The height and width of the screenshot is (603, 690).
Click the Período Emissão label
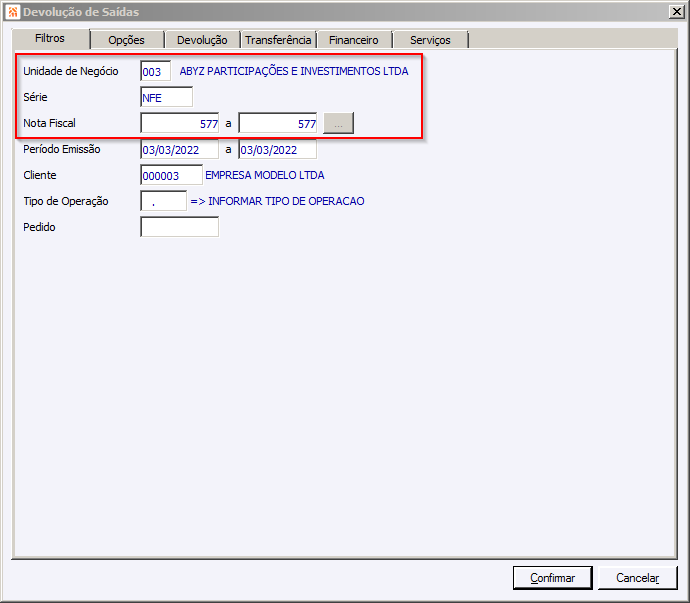point(62,149)
